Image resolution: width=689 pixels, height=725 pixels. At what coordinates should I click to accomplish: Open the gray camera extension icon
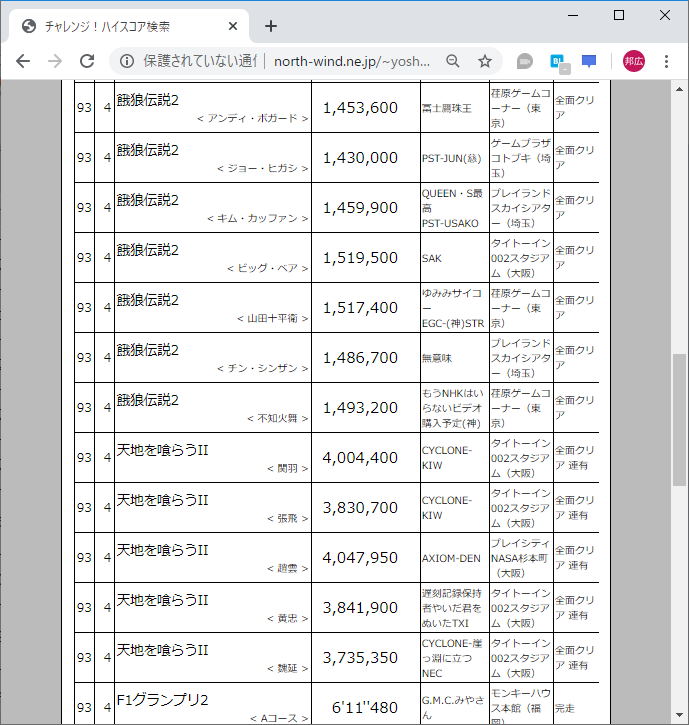[x=524, y=61]
